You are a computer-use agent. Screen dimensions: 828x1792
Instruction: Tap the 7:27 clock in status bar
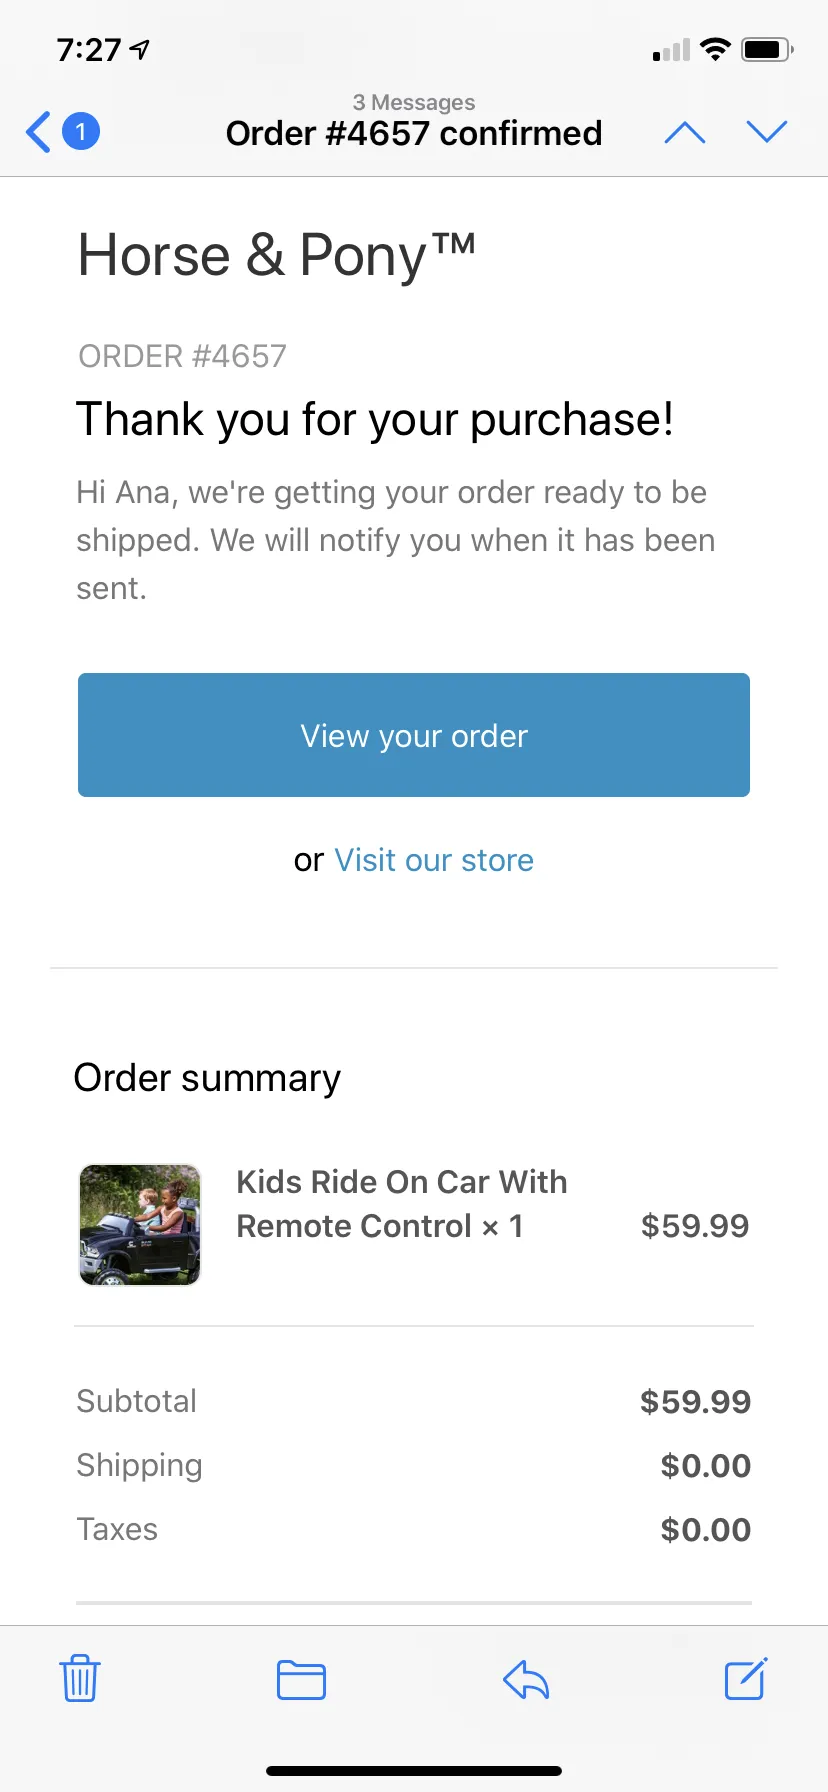pyautogui.click(x=89, y=49)
